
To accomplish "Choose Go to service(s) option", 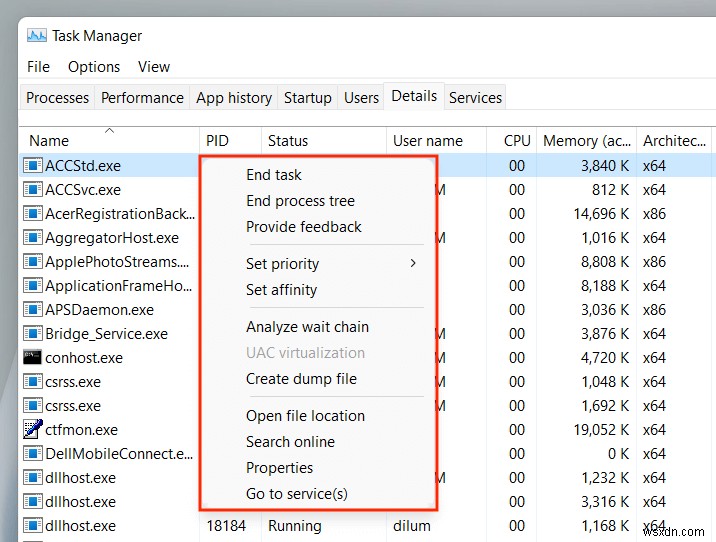I will pyautogui.click(x=297, y=494).
